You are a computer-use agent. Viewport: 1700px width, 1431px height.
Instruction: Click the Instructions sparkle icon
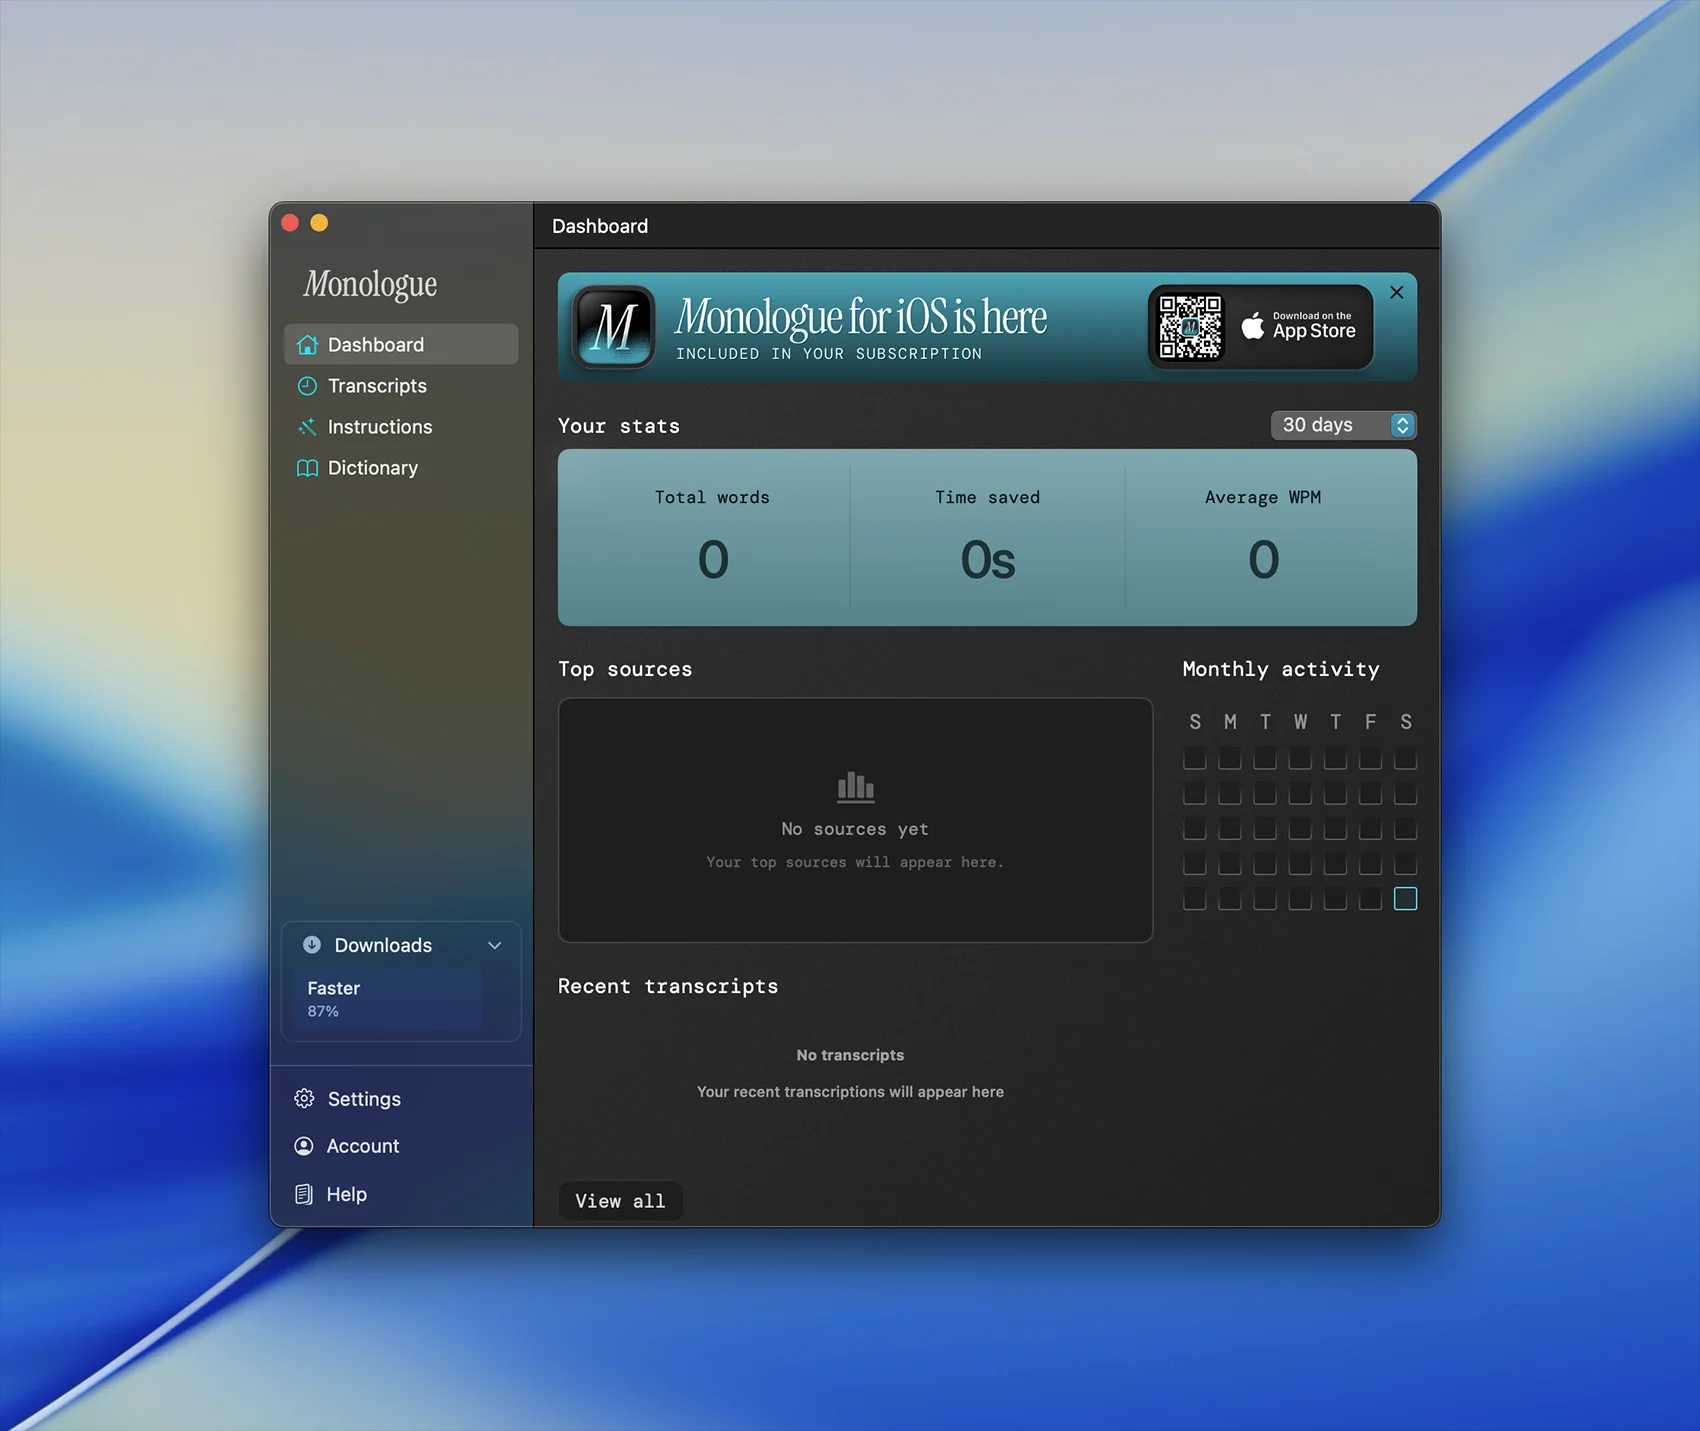point(307,427)
